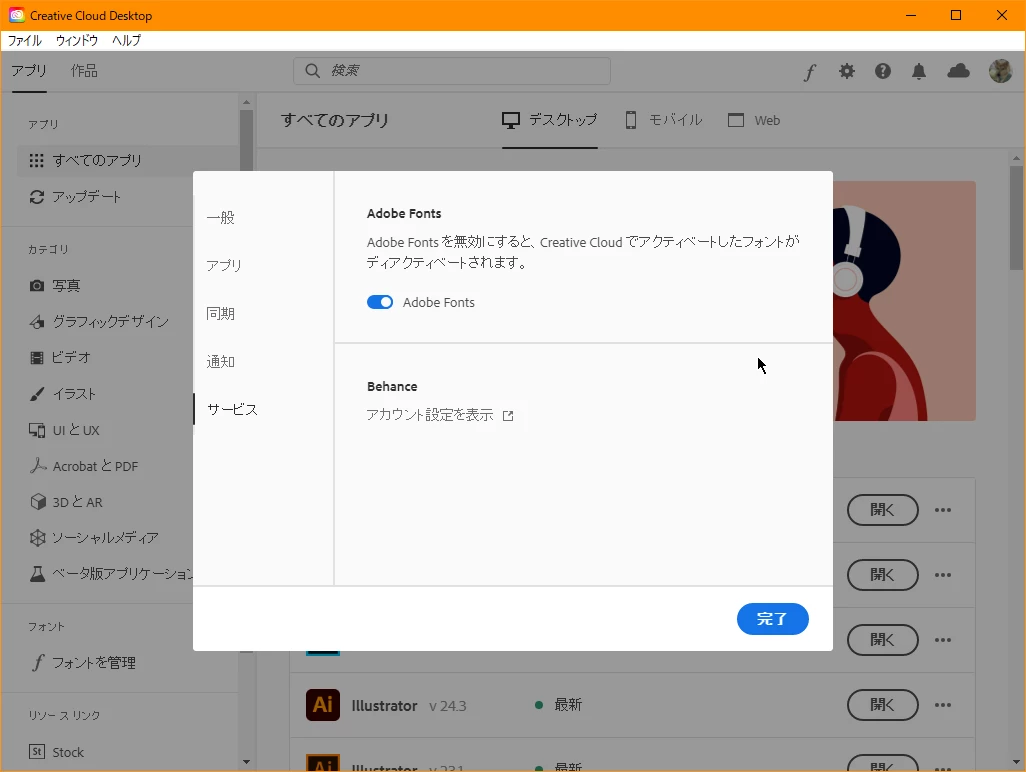Image resolution: width=1026 pixels, height=772 pixels.
Task: Click the monitor icon on デスクトップ tab
Action: [x=510, y=120]
